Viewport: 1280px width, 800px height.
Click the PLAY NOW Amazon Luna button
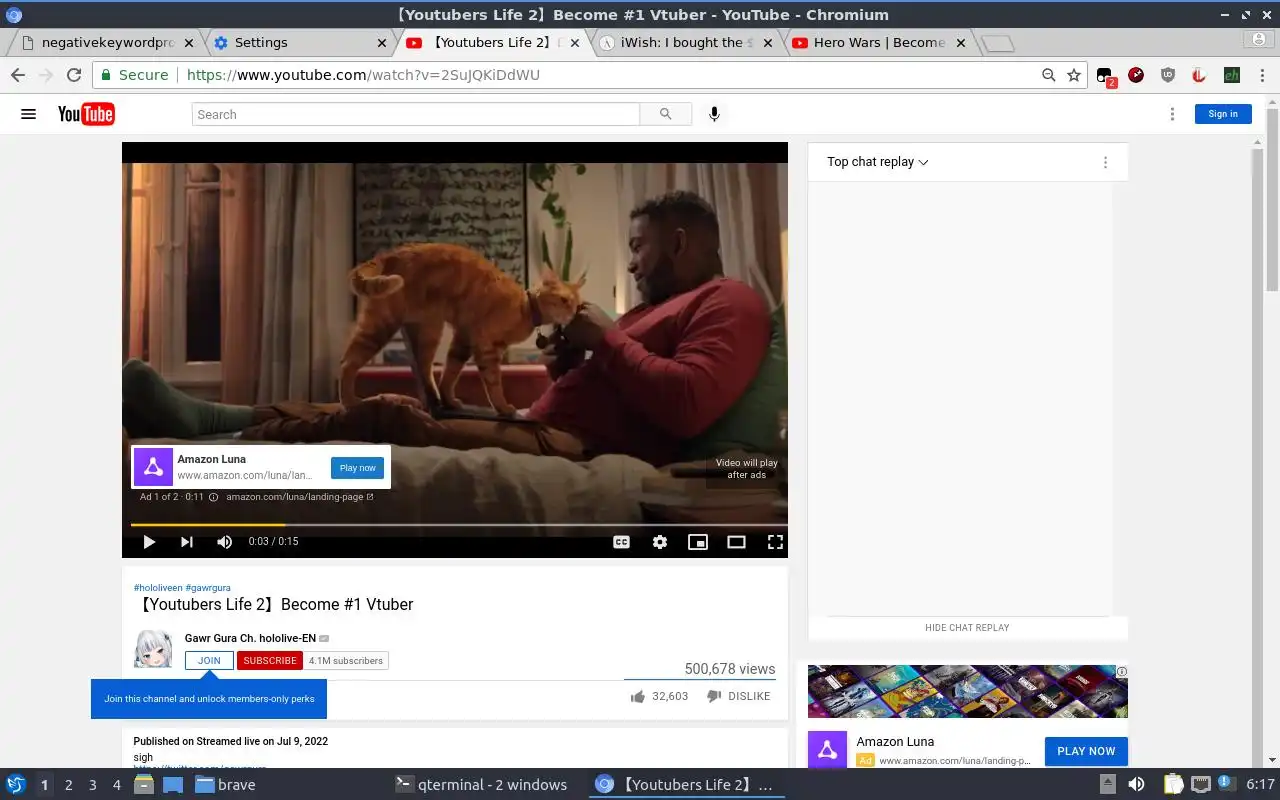tap(1086, 751)
